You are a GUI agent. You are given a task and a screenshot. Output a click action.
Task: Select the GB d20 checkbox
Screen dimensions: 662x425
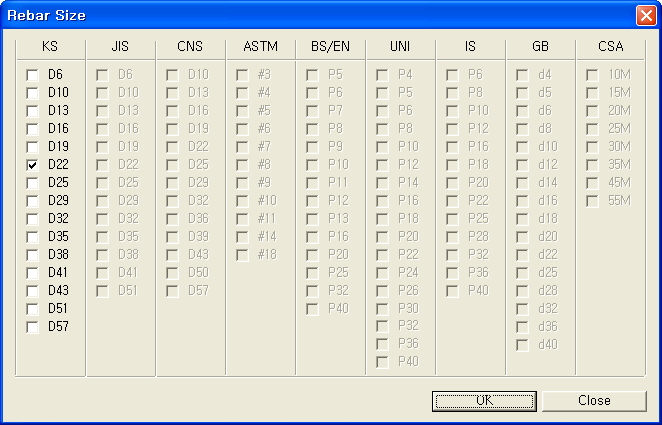[x=522, y=237]
